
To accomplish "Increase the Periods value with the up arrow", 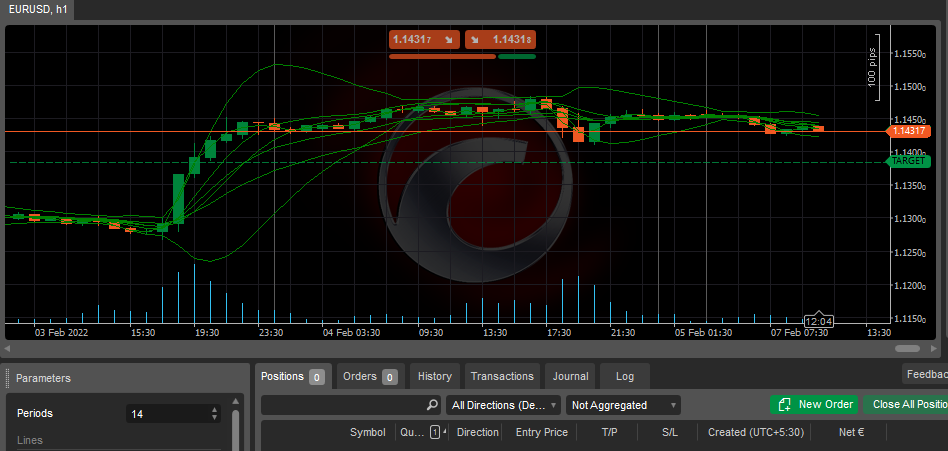I will (x=214, y=410).
